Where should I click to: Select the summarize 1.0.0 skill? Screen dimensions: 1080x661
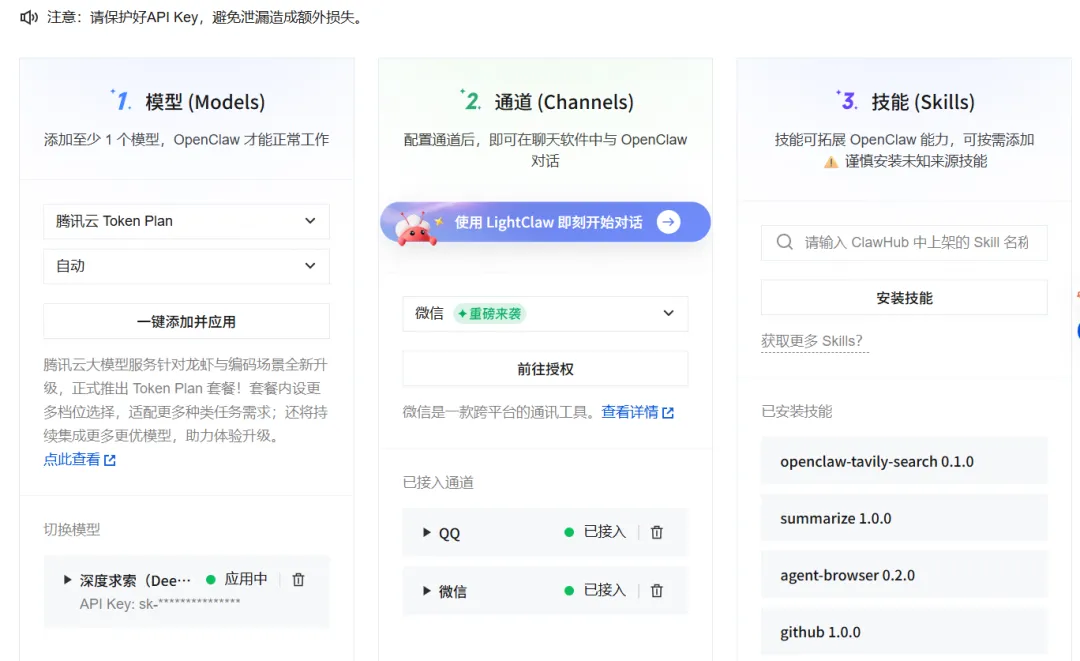pyautogui.click(x=904, y=518)
